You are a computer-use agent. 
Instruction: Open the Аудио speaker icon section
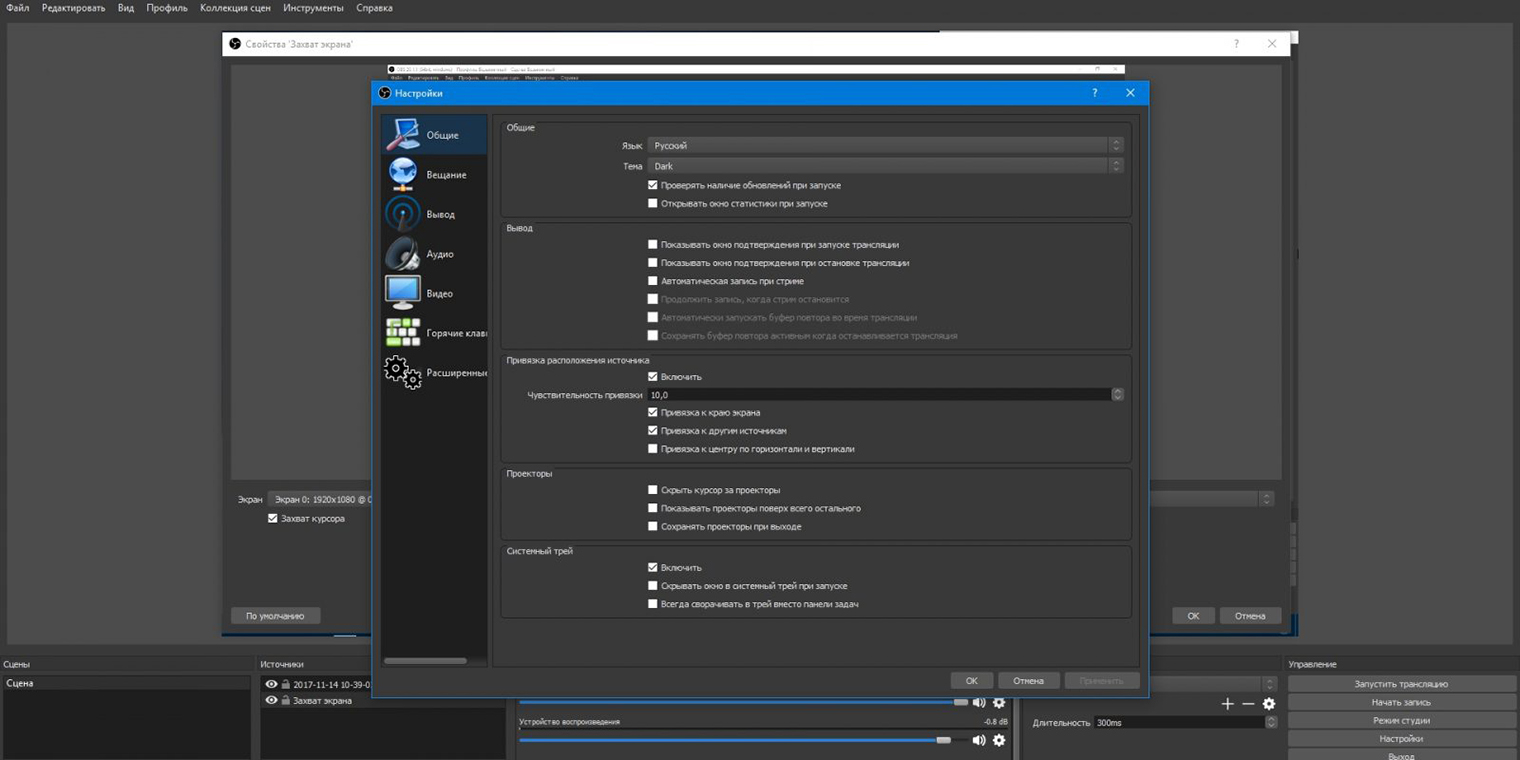pos(403,254)
